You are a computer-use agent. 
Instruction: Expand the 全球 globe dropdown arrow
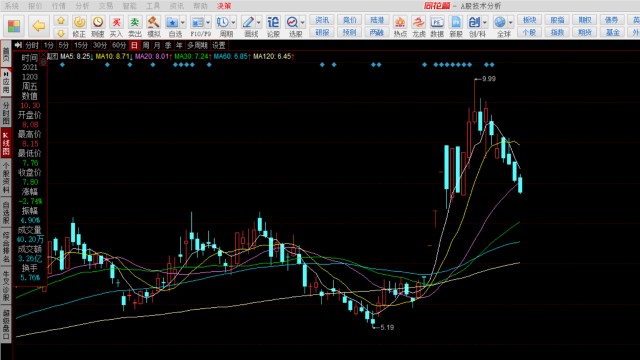(x=510, y=22)
